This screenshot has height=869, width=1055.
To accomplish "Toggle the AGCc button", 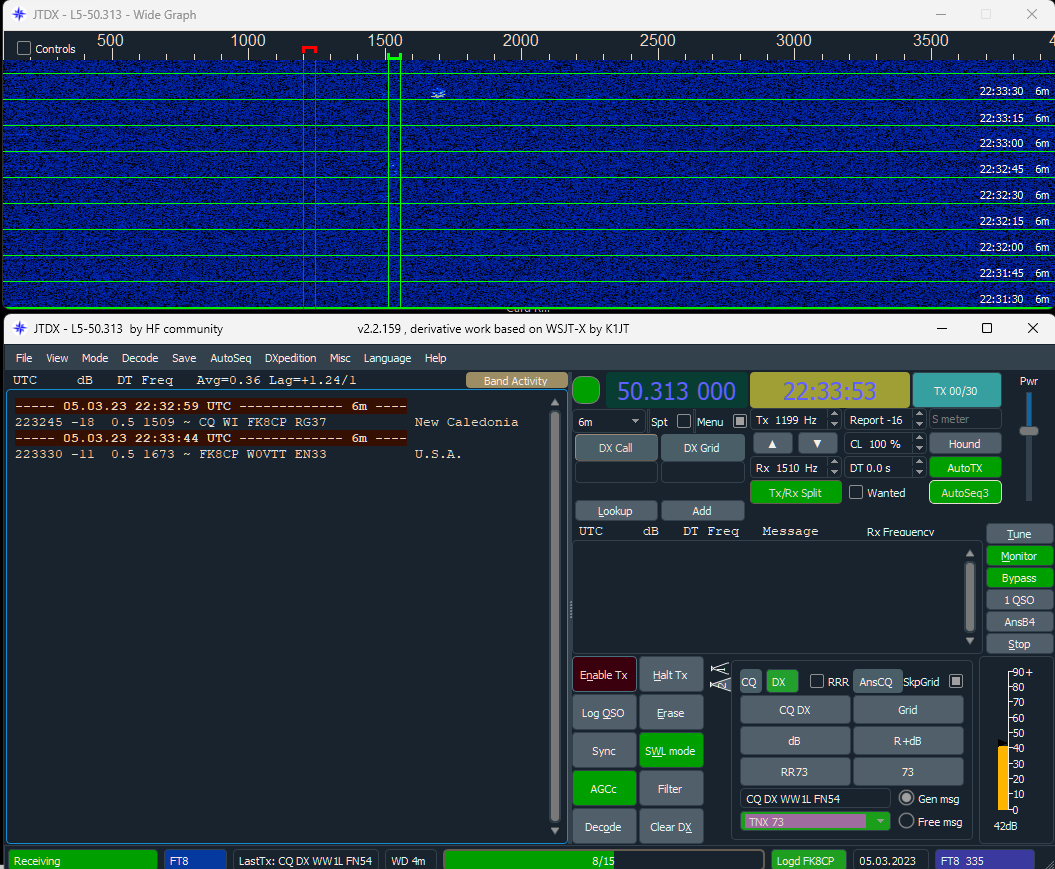I will click(604, 789).
